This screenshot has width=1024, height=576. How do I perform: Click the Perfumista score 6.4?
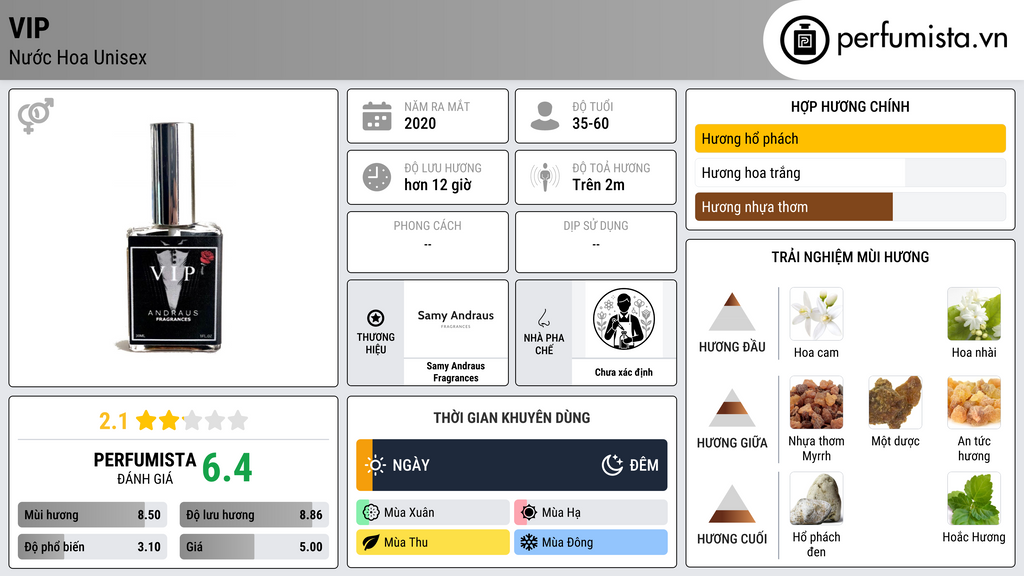point(227,468)
